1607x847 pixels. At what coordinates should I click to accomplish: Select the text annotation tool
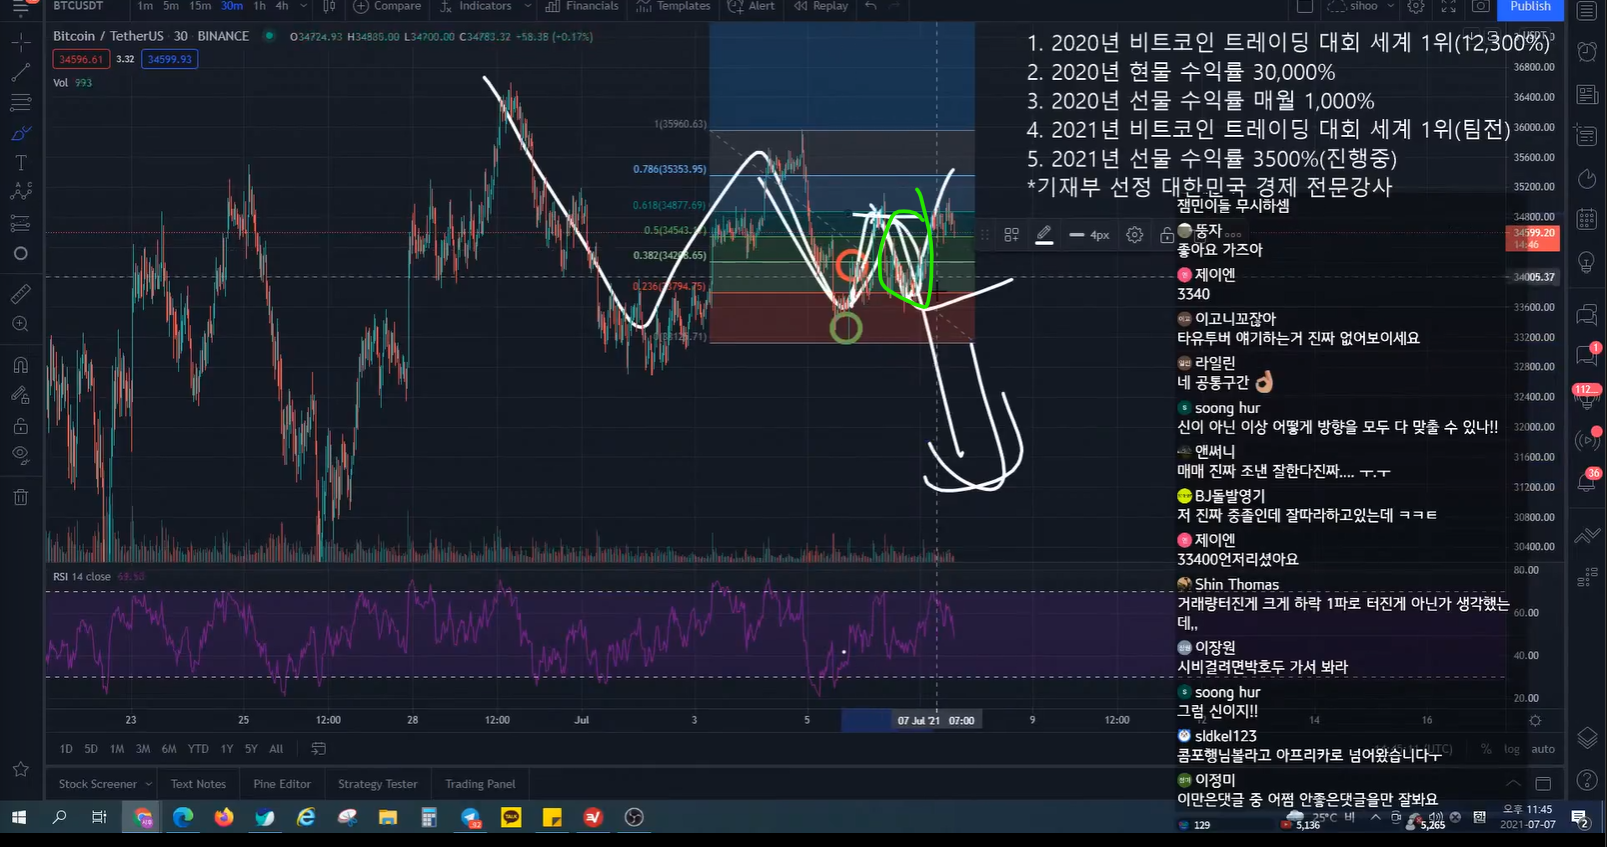(20, 163)
